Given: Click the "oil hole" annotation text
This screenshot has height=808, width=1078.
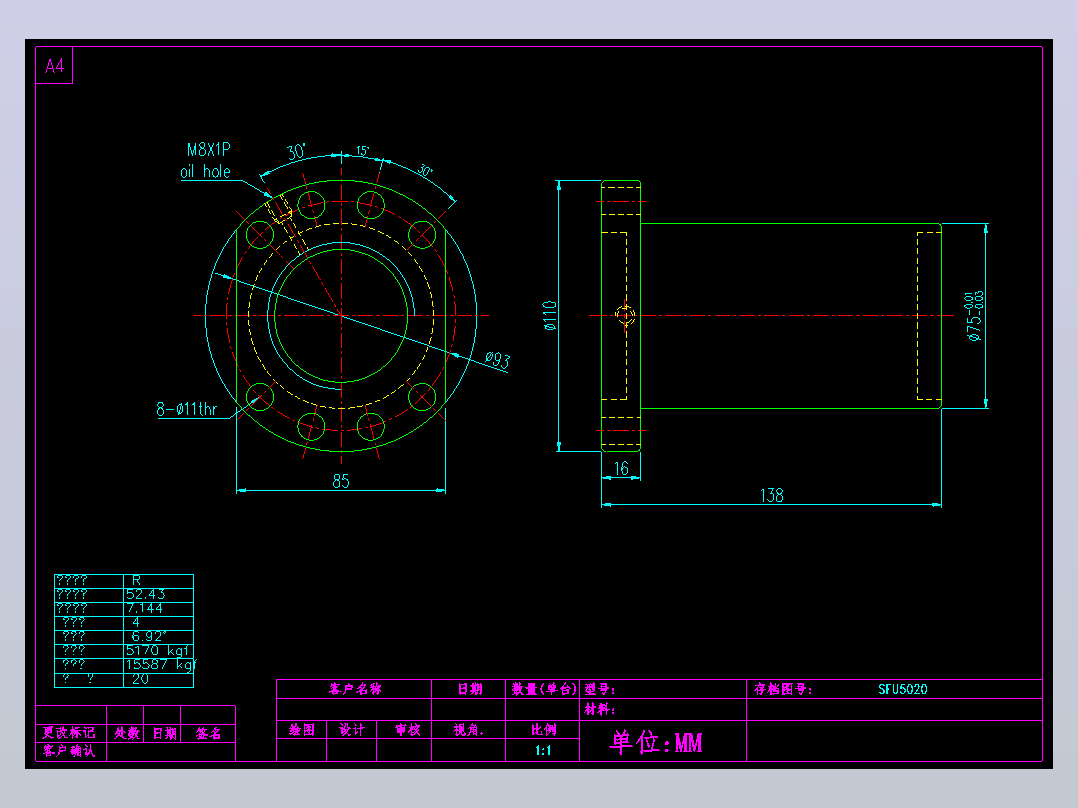Looking at the screenshot, I should coord(206,171).
